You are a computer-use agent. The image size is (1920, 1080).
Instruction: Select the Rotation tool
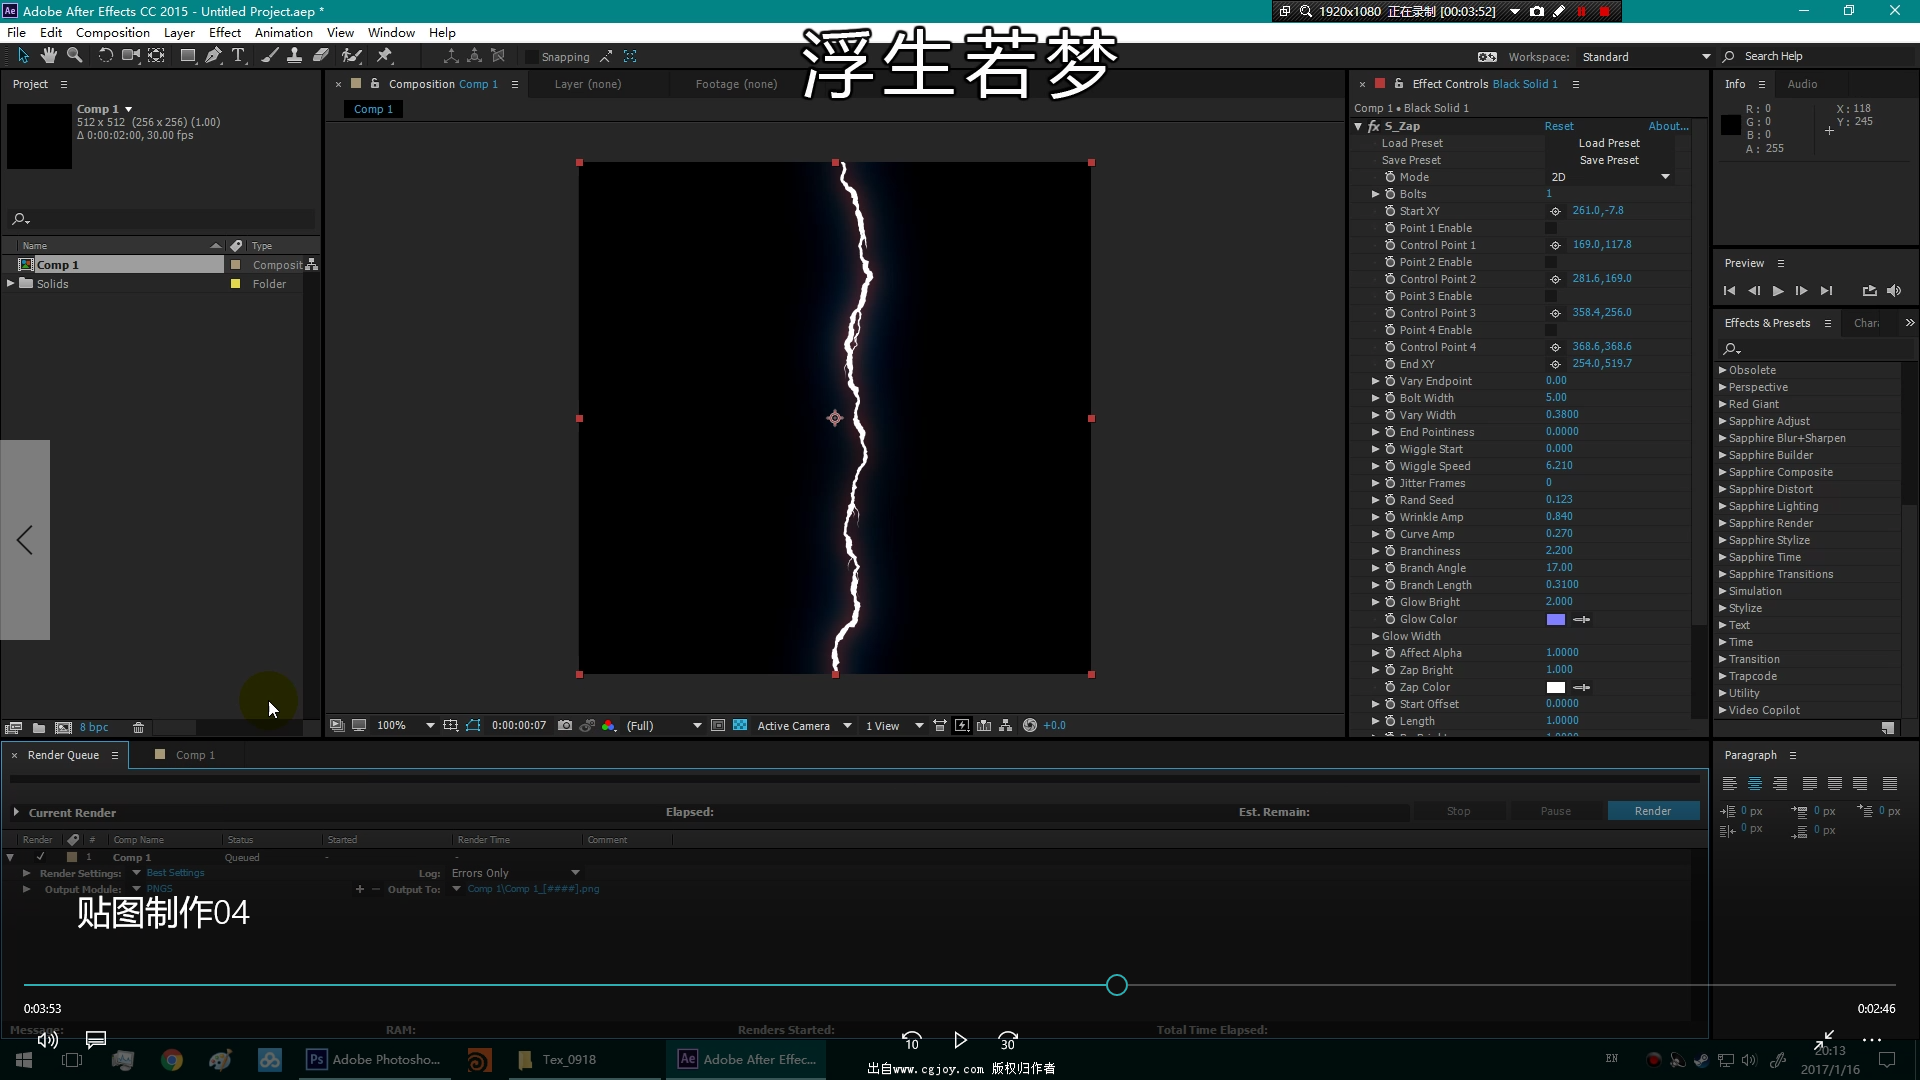[105, 56]
